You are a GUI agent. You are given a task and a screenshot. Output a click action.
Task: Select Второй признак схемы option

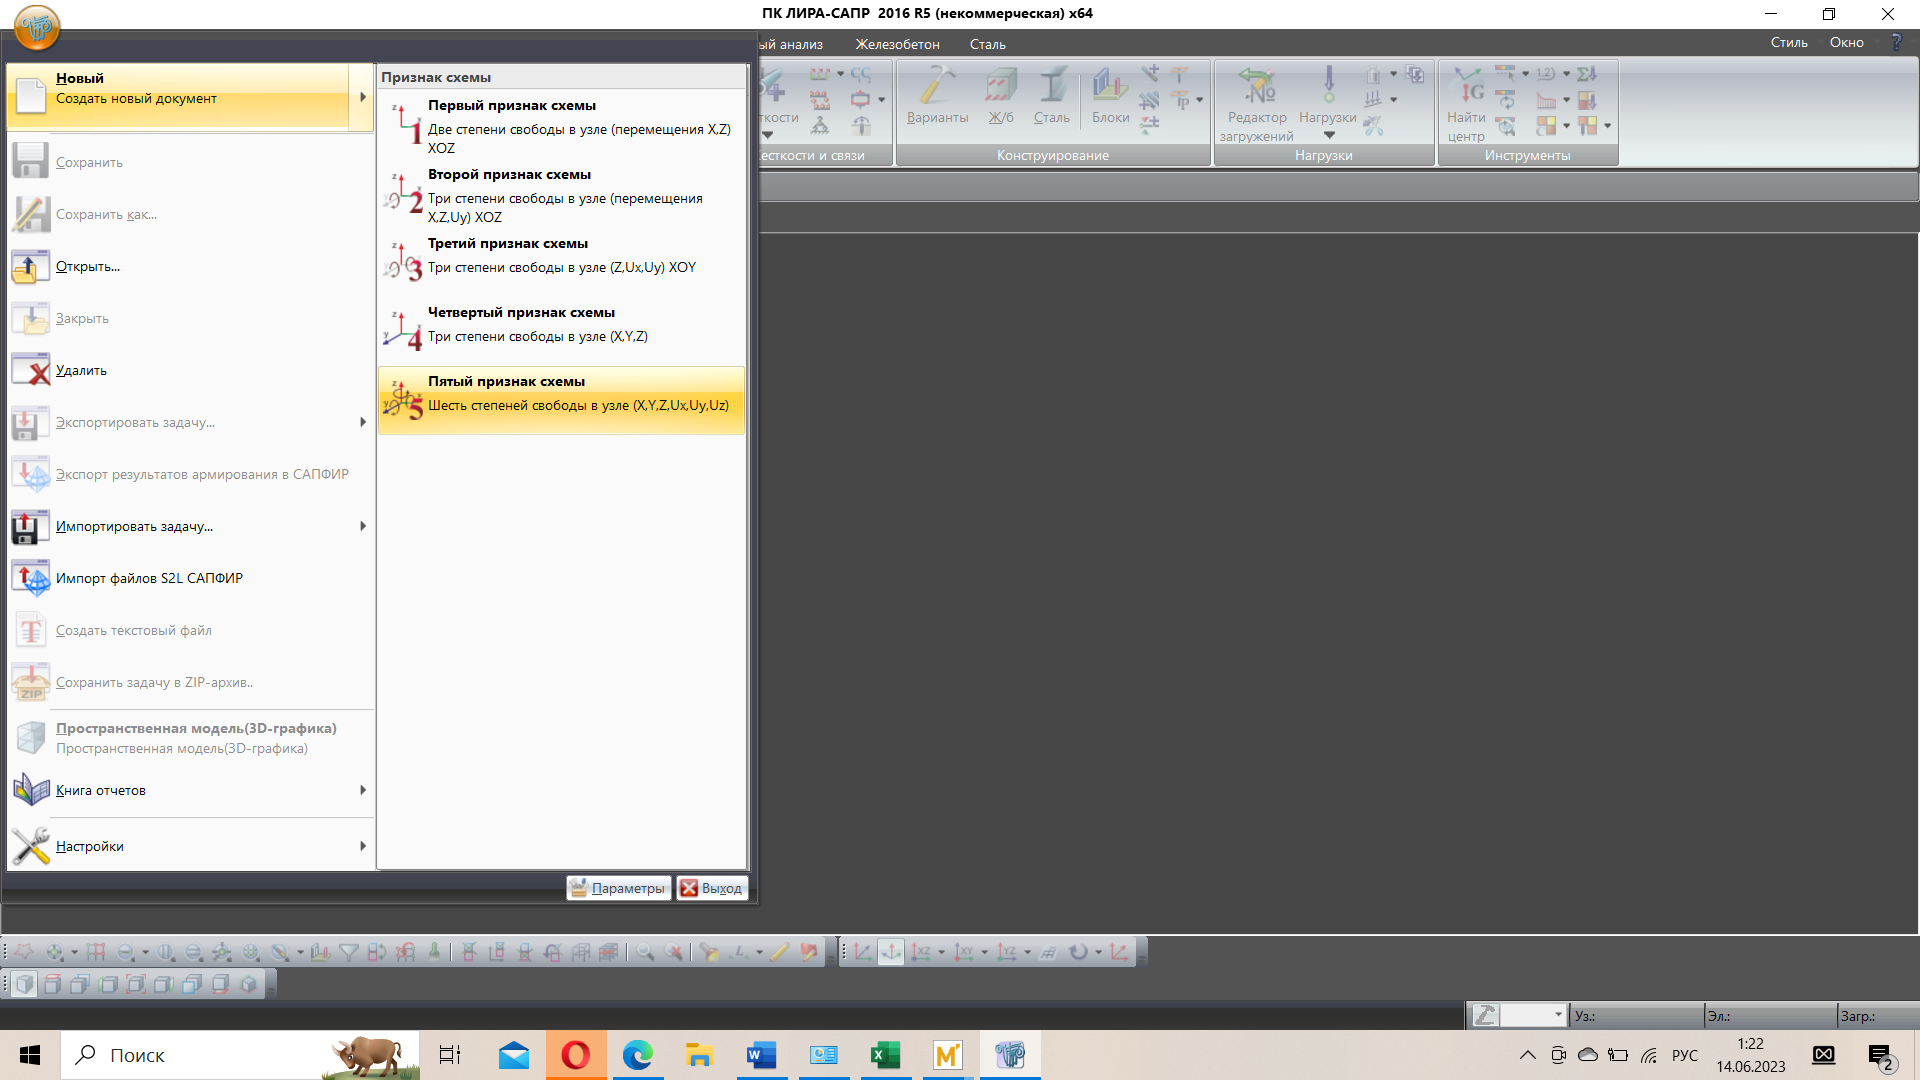coord(562,194)
